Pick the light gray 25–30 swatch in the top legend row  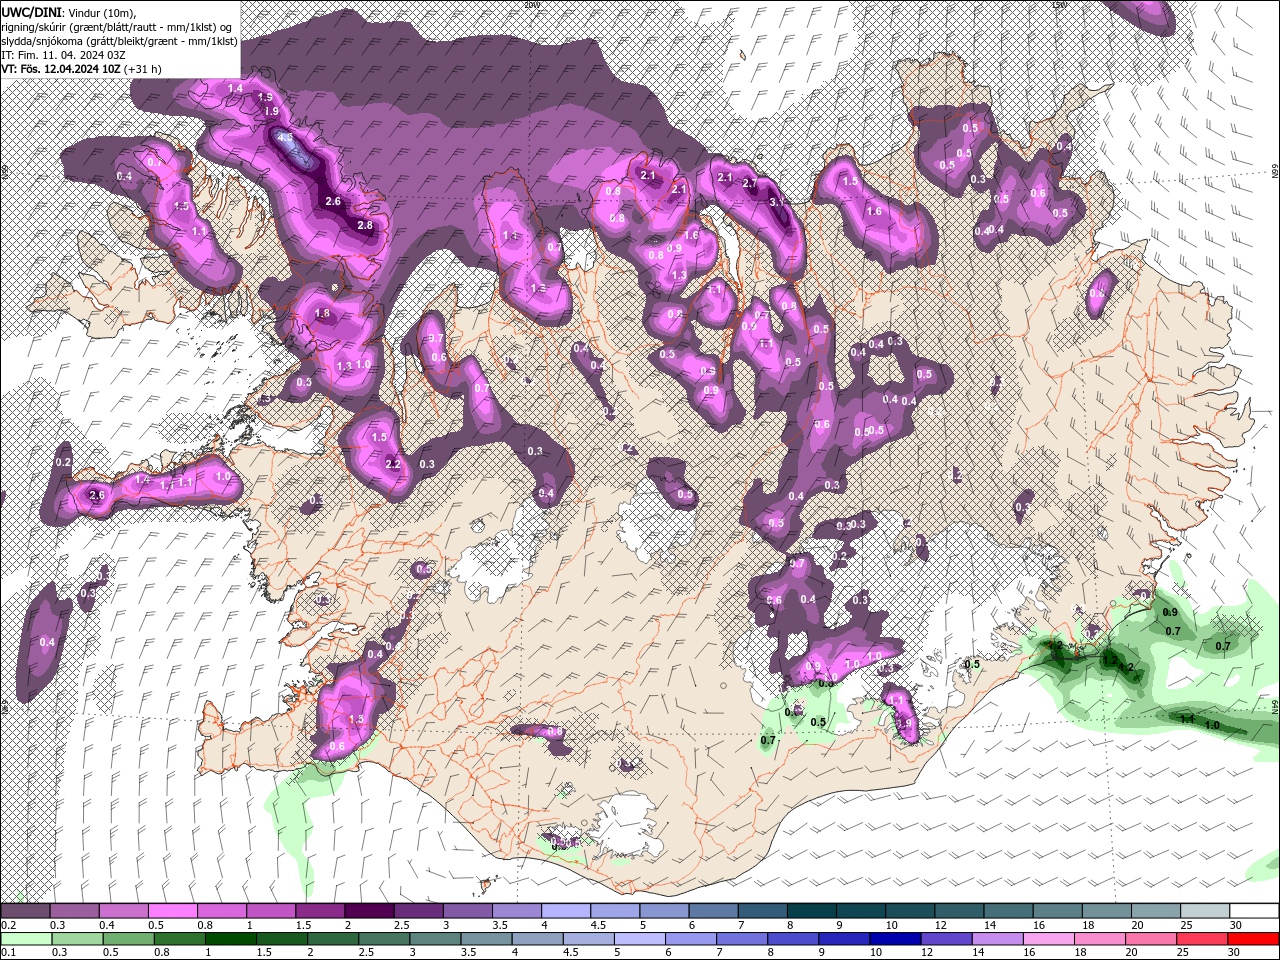[1205, 911]
